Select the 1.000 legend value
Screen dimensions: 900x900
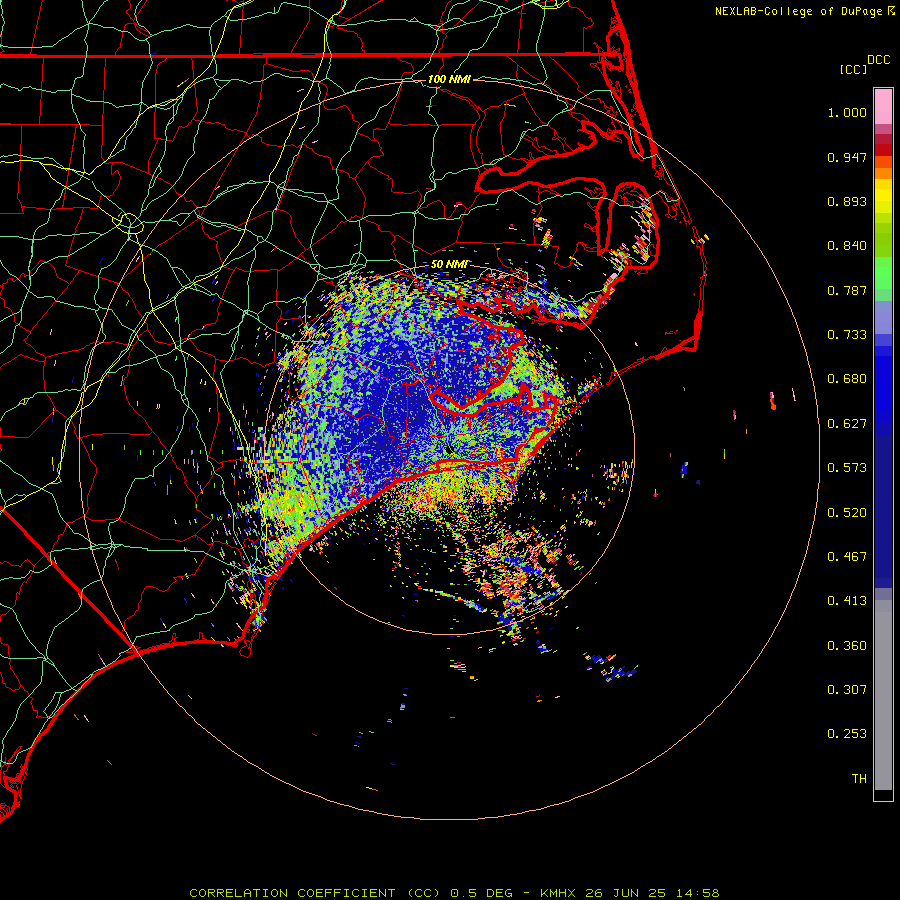[847, 112]
